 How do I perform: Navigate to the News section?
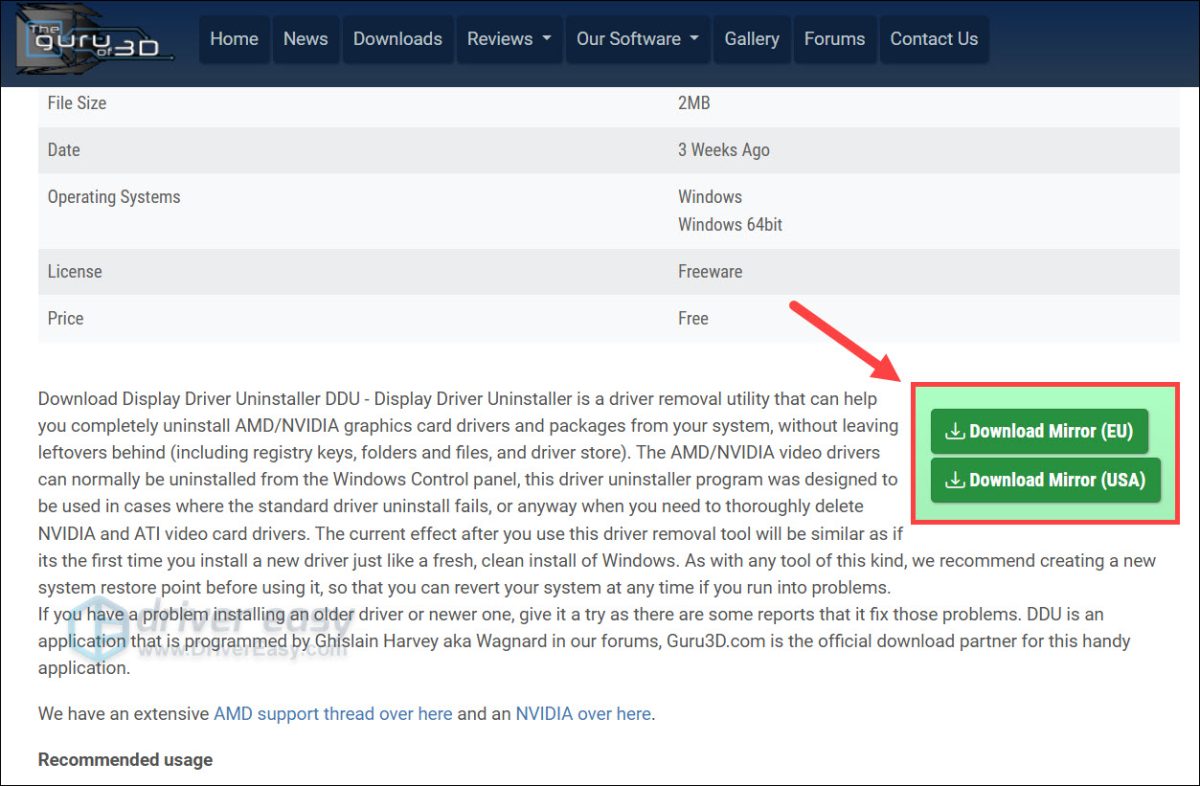pos(305,39)
